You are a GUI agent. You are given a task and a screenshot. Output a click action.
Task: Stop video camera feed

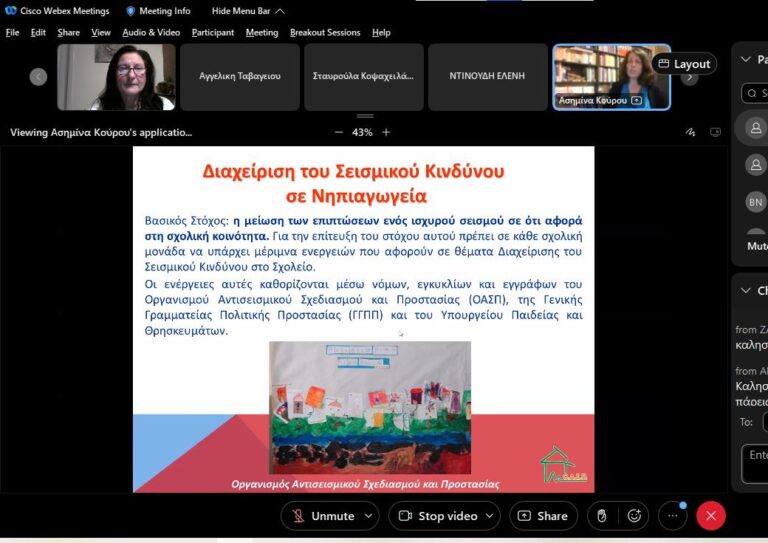pos(436,516)
